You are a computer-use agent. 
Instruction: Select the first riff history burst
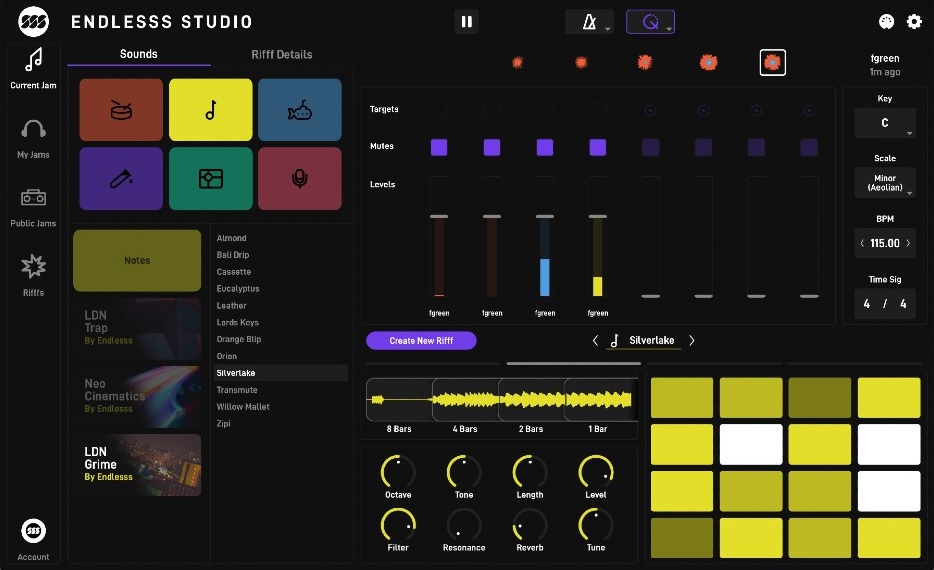518,63
